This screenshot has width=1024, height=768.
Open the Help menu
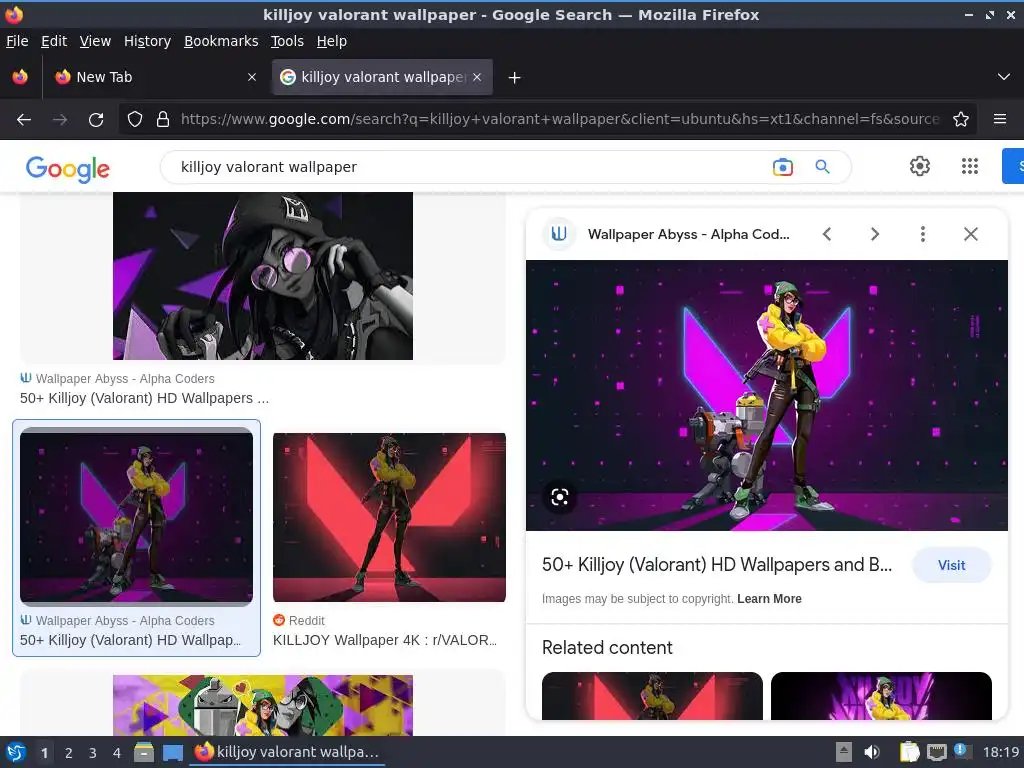[332, 41]
